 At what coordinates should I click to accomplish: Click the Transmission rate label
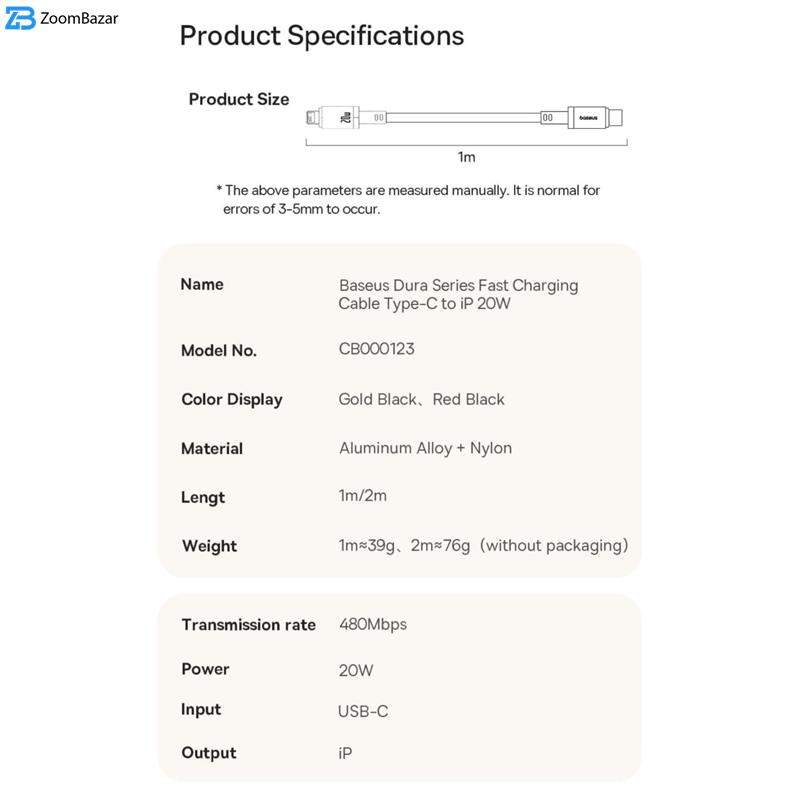click(248, 625)
